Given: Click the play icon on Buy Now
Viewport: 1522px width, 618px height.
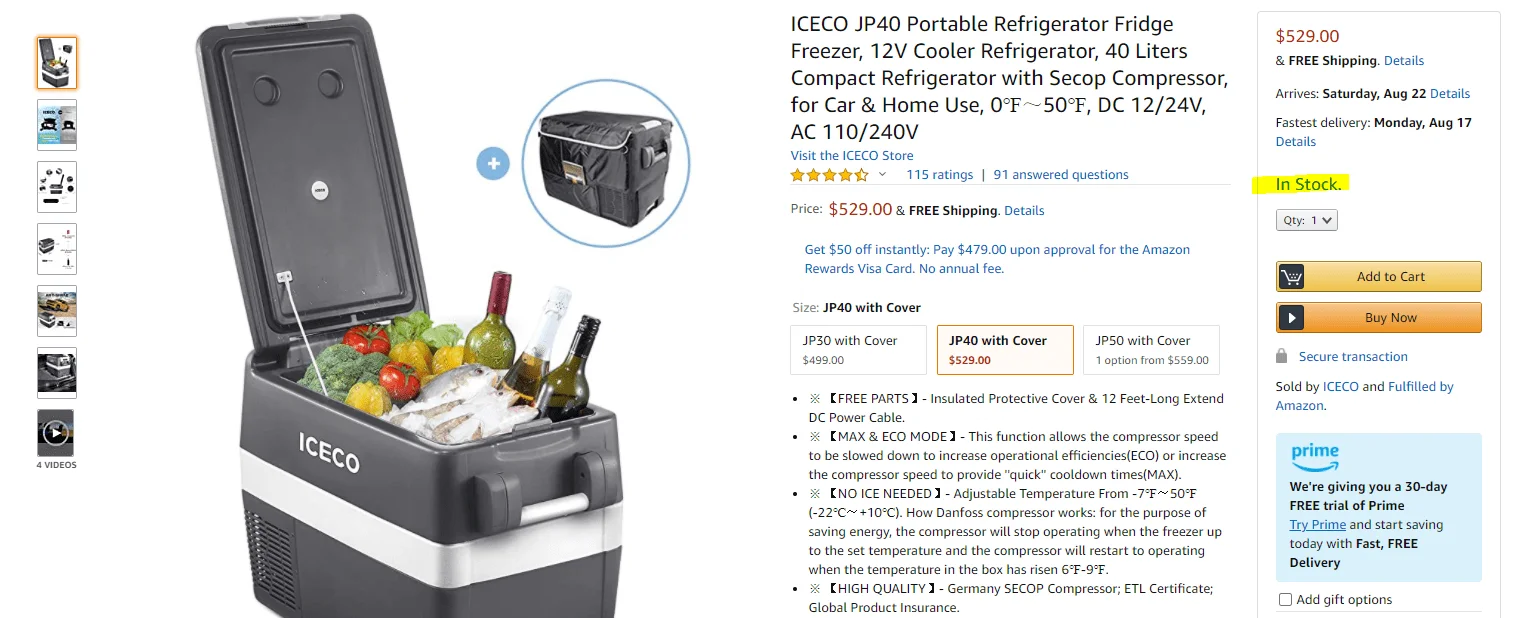Looking at the screenshot, I should (x=1292, y=318).
